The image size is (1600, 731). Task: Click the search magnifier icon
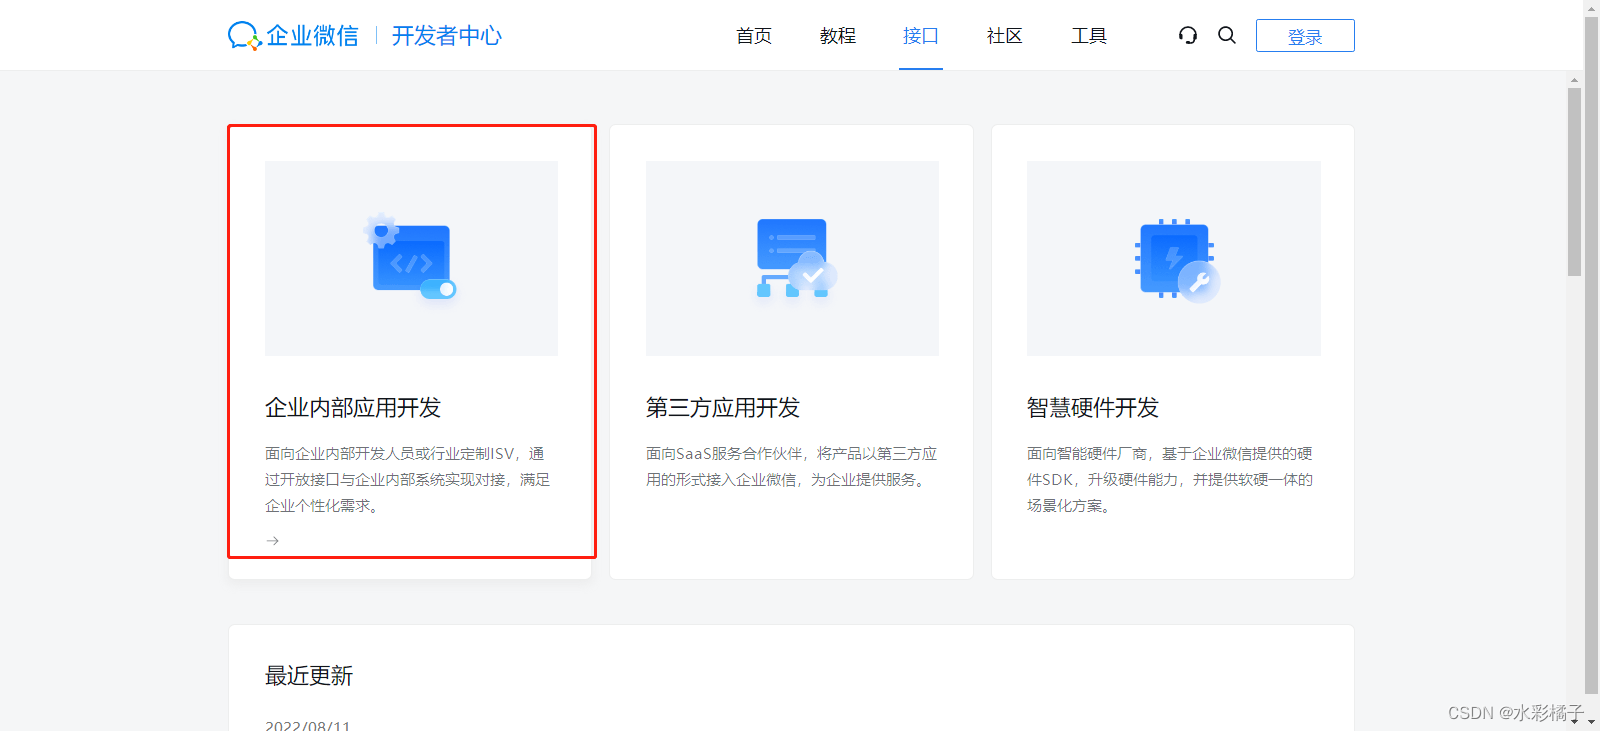tap(1227, 35)
